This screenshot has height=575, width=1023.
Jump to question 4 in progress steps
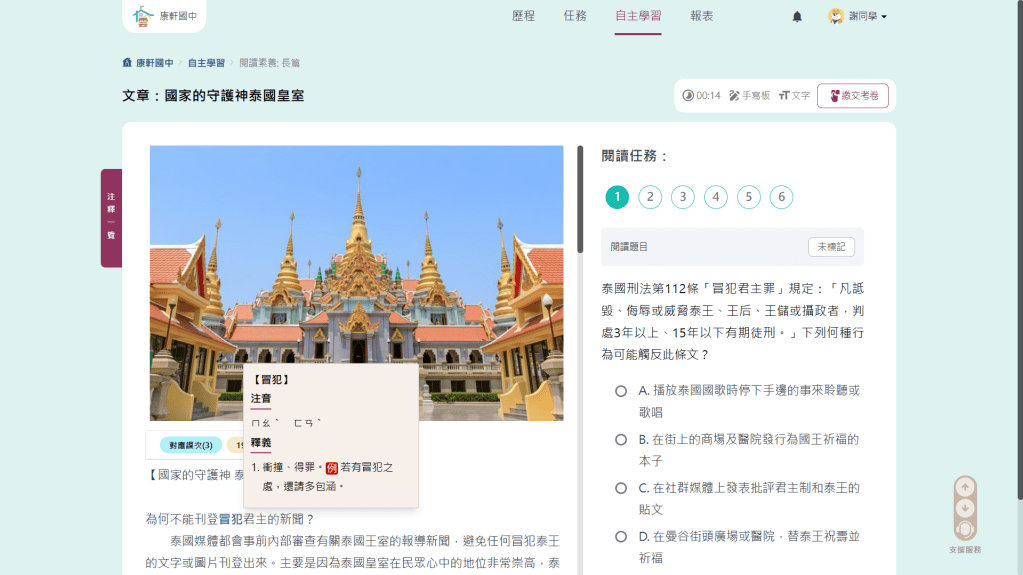715,197
